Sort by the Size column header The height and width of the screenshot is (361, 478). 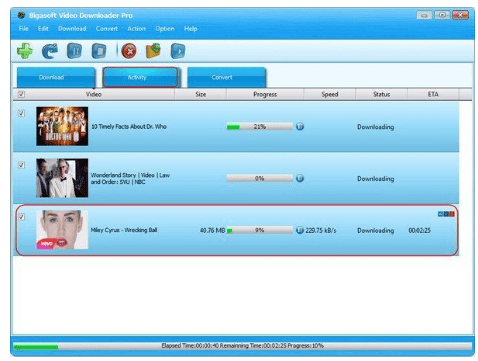tap(201, 94)
